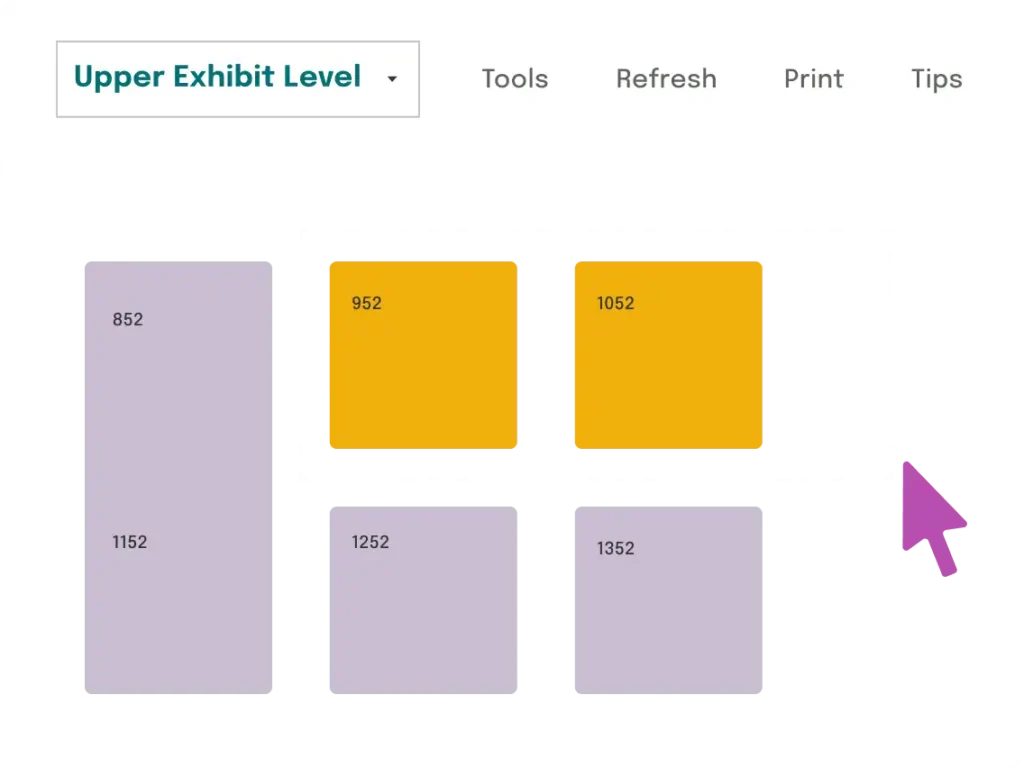Click booth 1152 on the map

(179, 590)
